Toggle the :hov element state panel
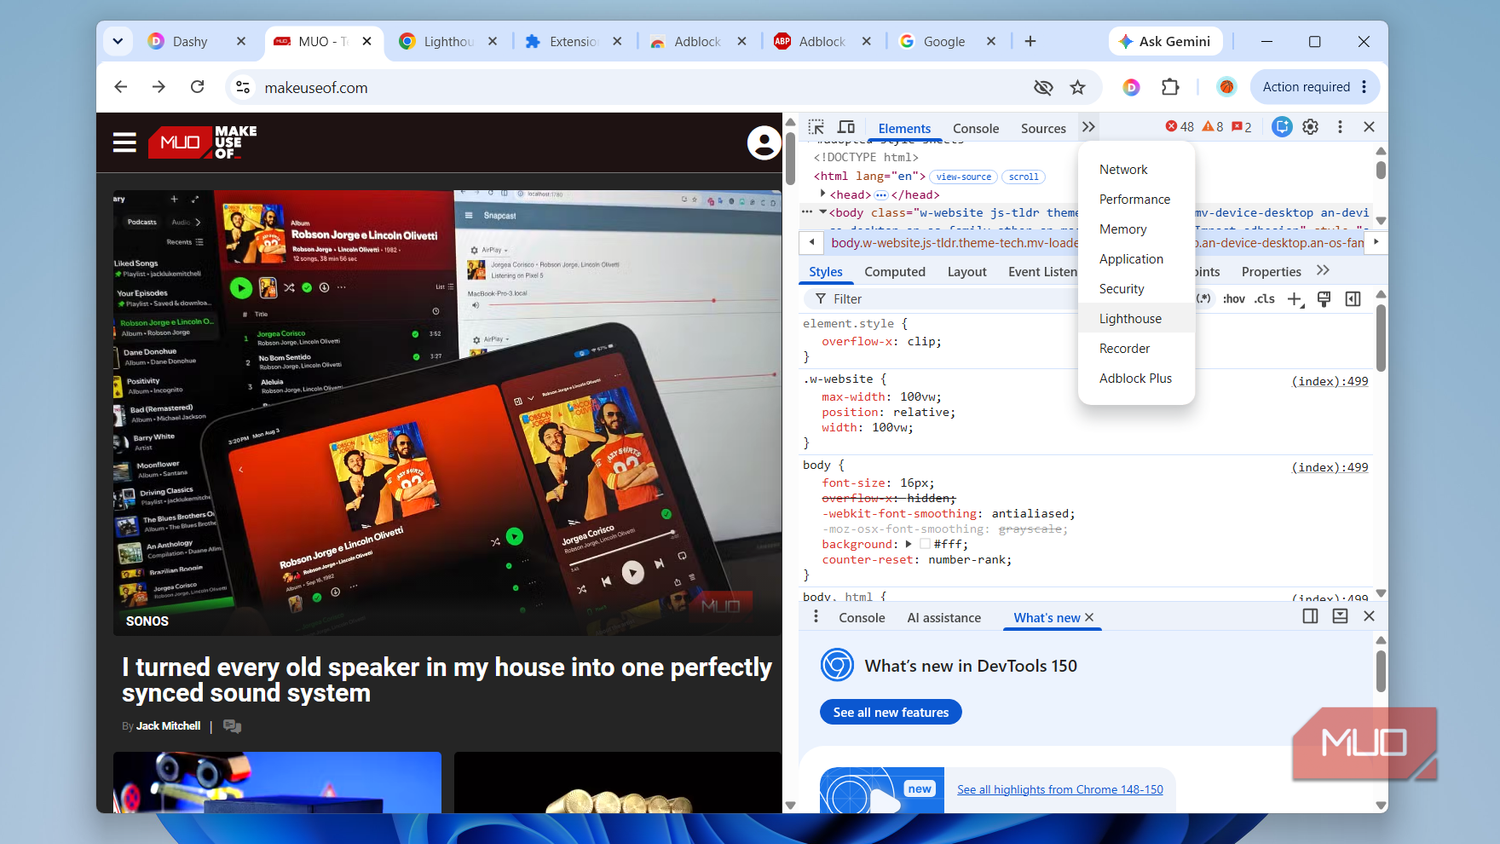1500x844 pixels. click(1234, 298)
